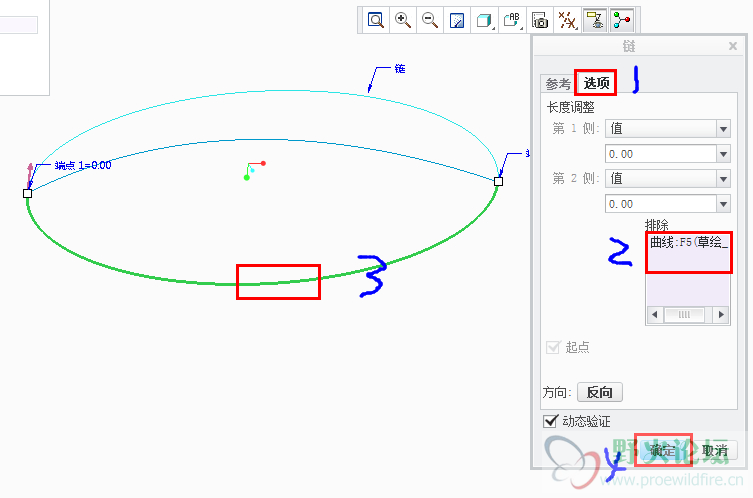Click the 取消 button
Viewport: 753px width, 498px height.
click(715, 450)
